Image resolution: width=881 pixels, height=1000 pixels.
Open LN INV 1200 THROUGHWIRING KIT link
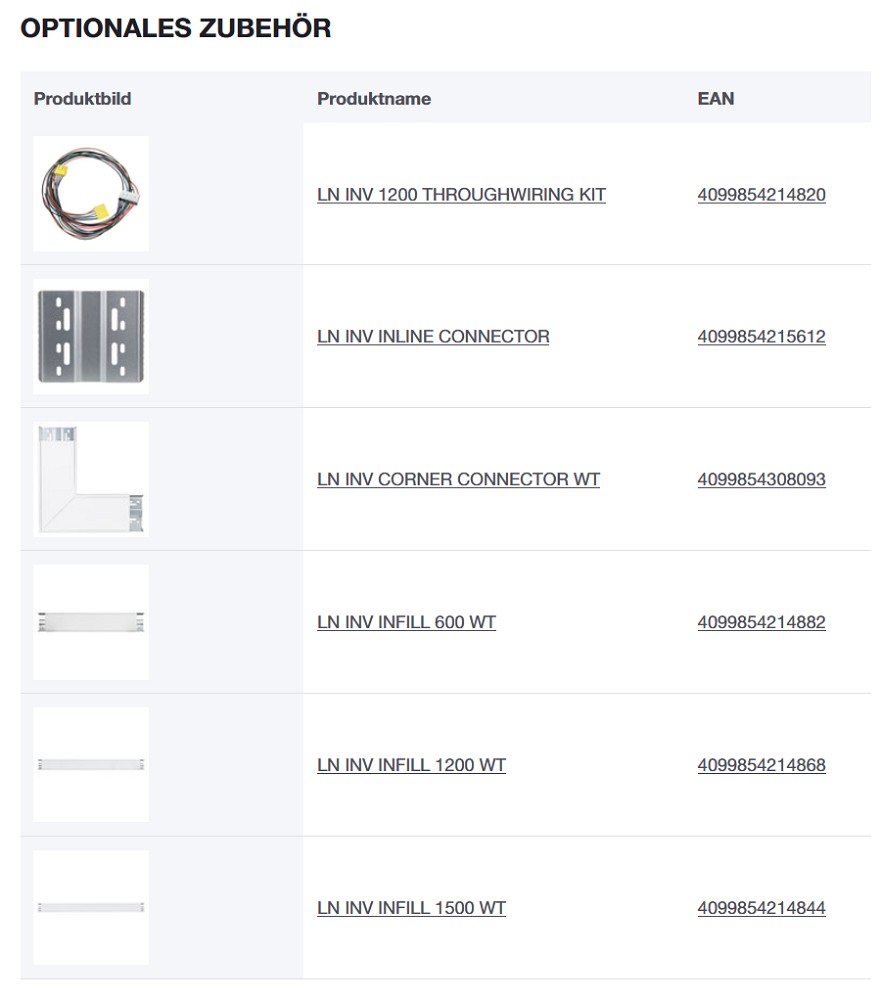461,195
